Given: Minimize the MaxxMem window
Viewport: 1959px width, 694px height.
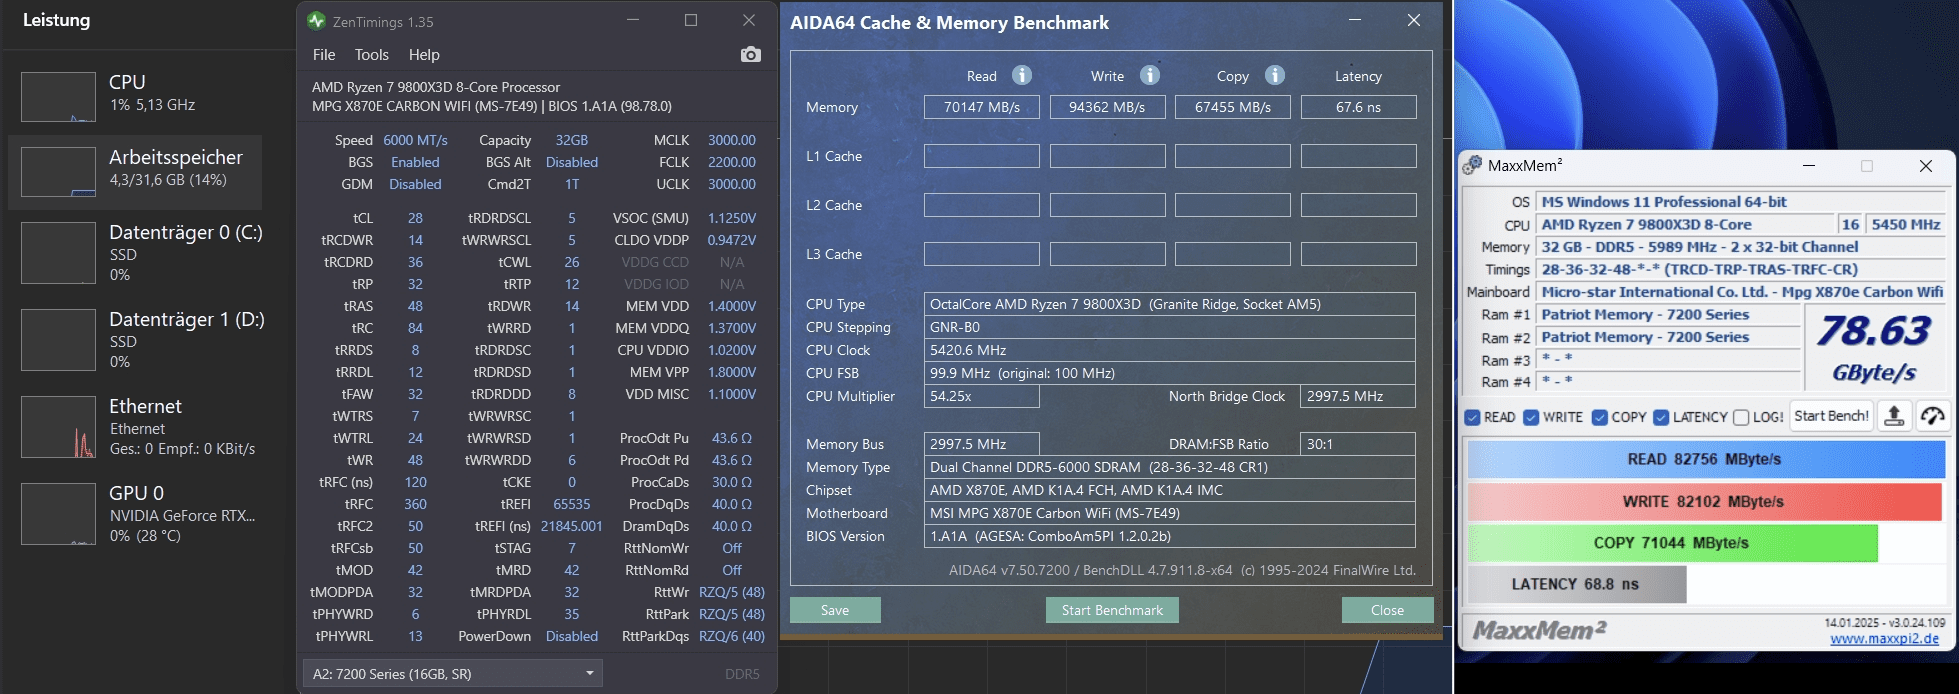Looking at the screenshot, I should tap(1809, 166).
